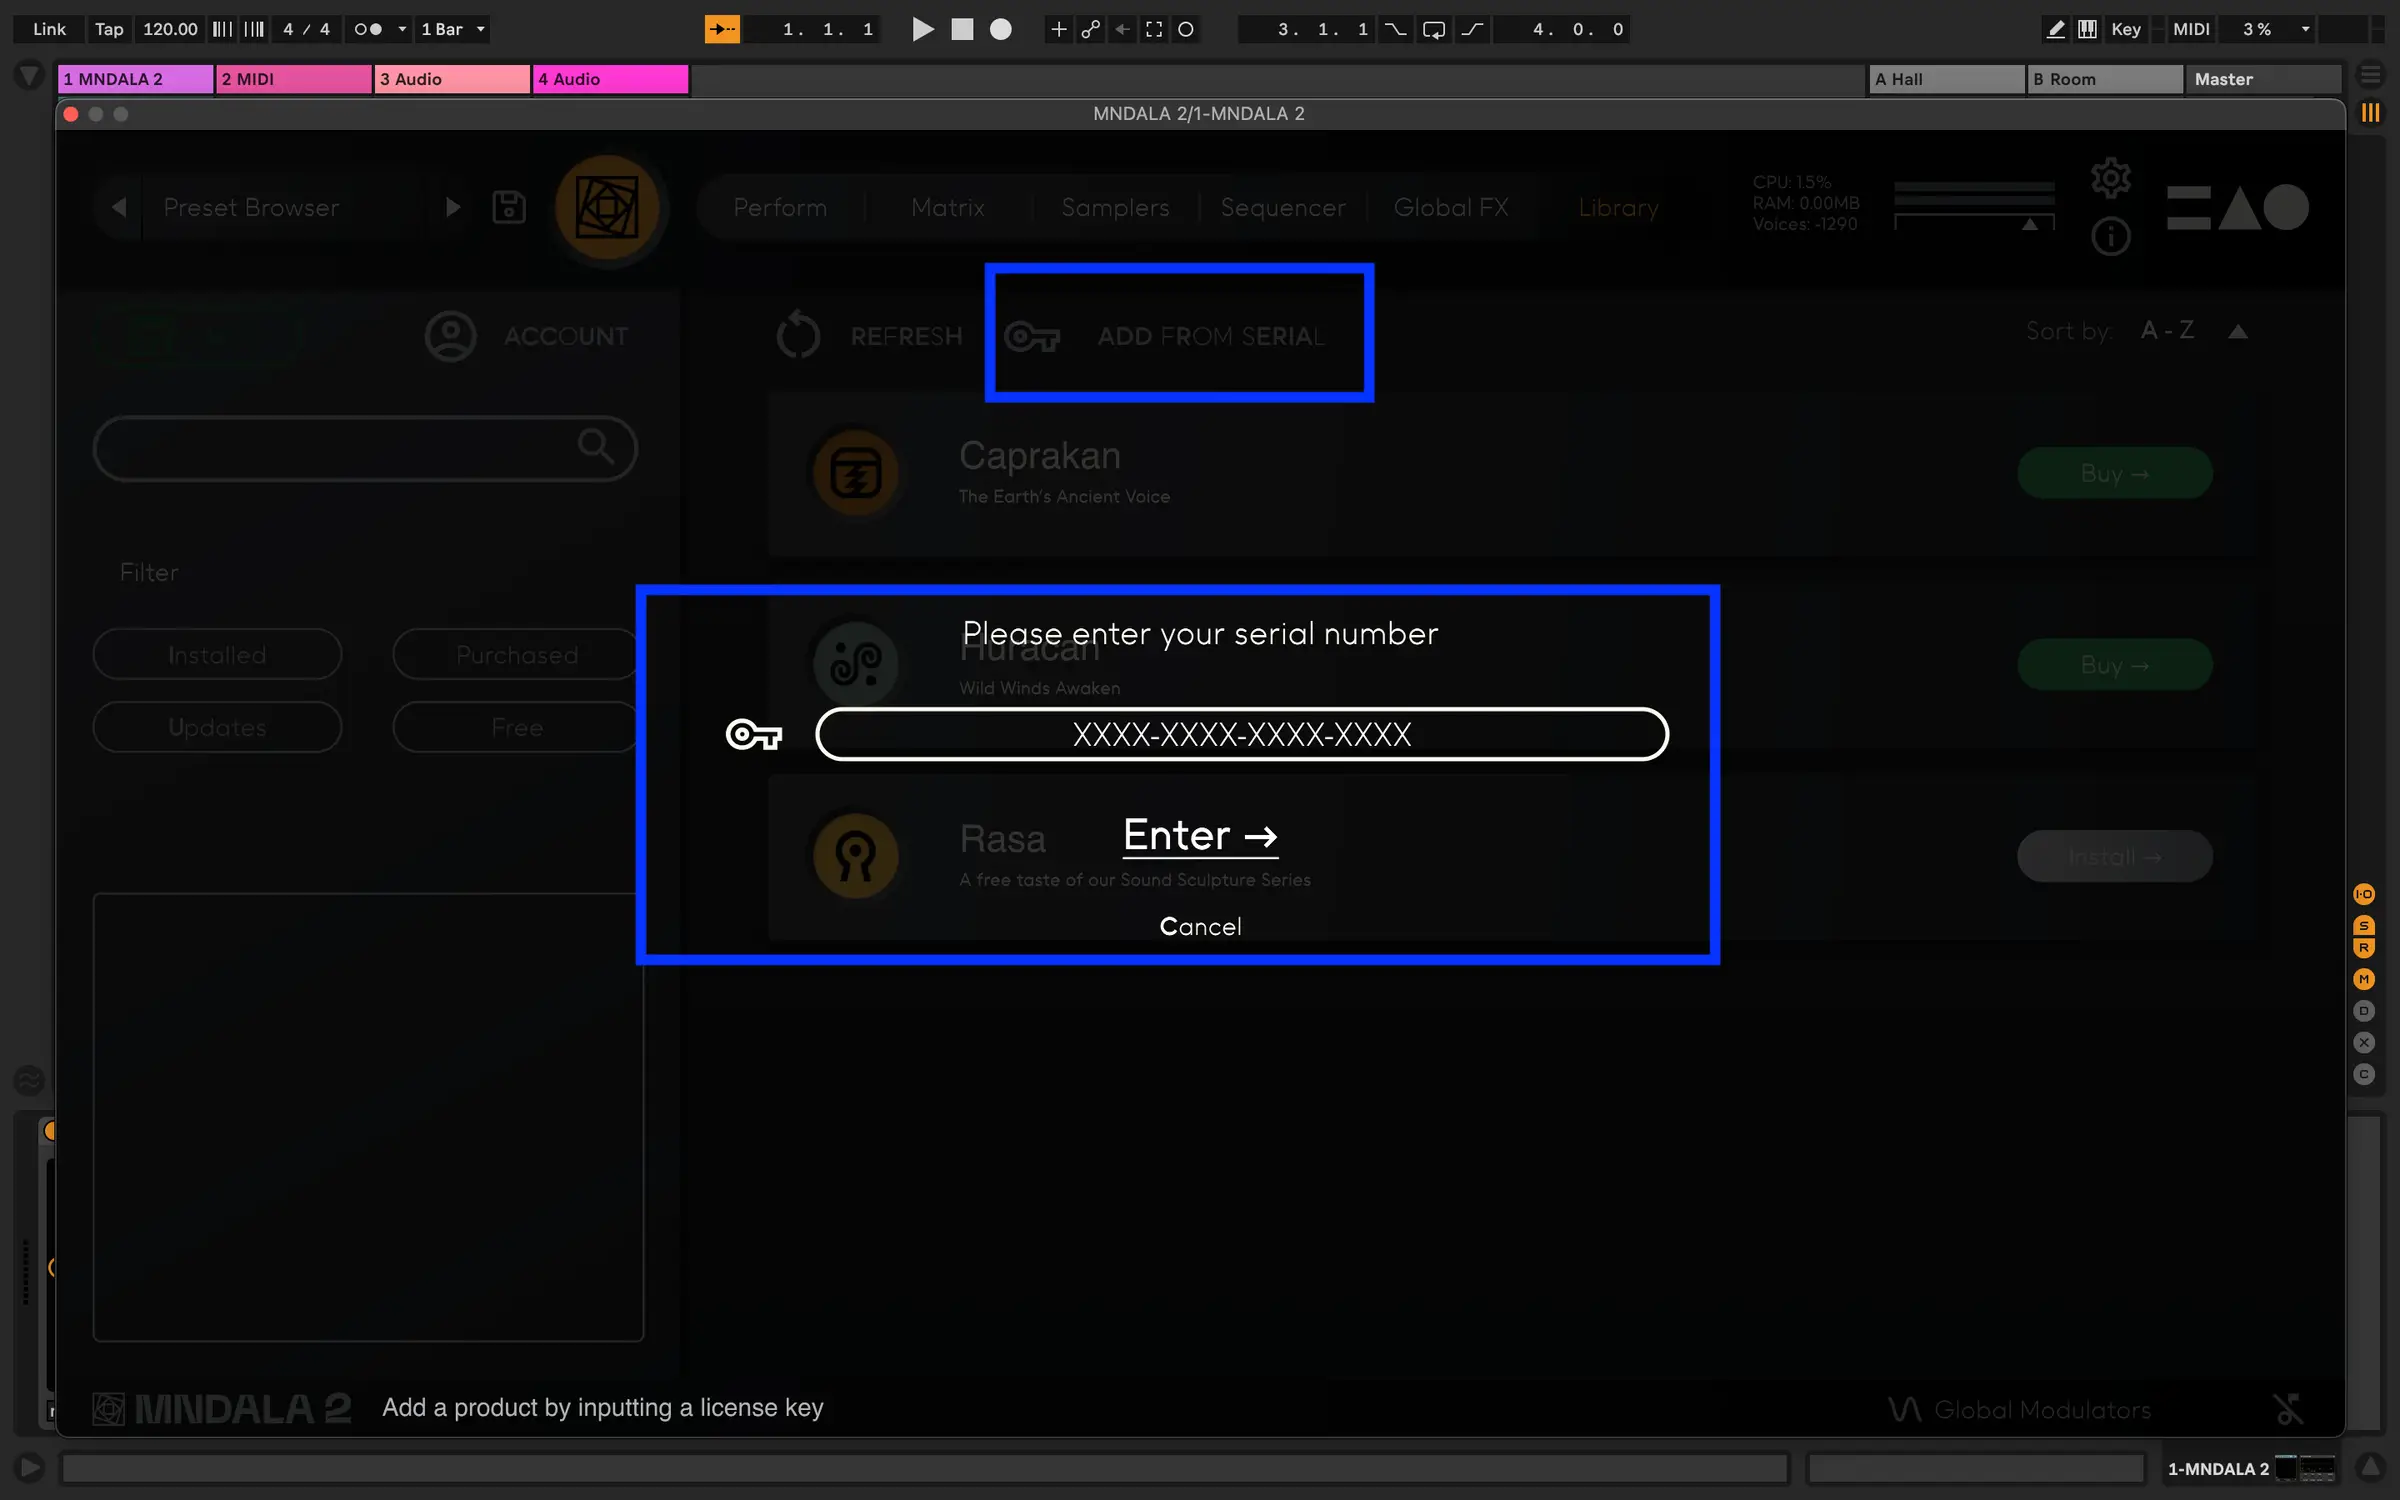This screenshot has width=2400, height=1500.
Task: Select the 1 MNDALA 2 track header
Action: 135,79
